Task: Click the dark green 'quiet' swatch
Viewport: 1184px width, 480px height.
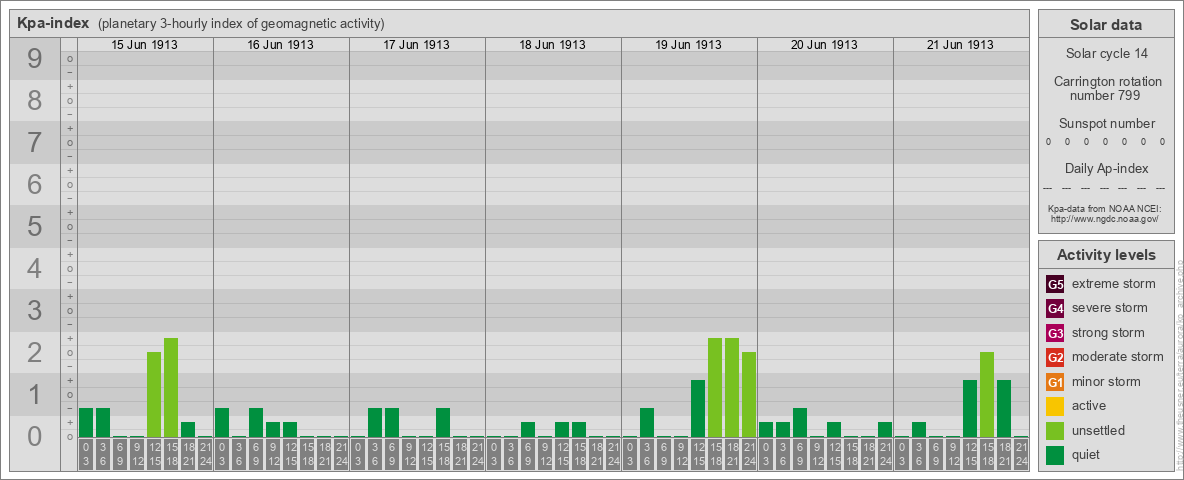Action: (1055, 454)
